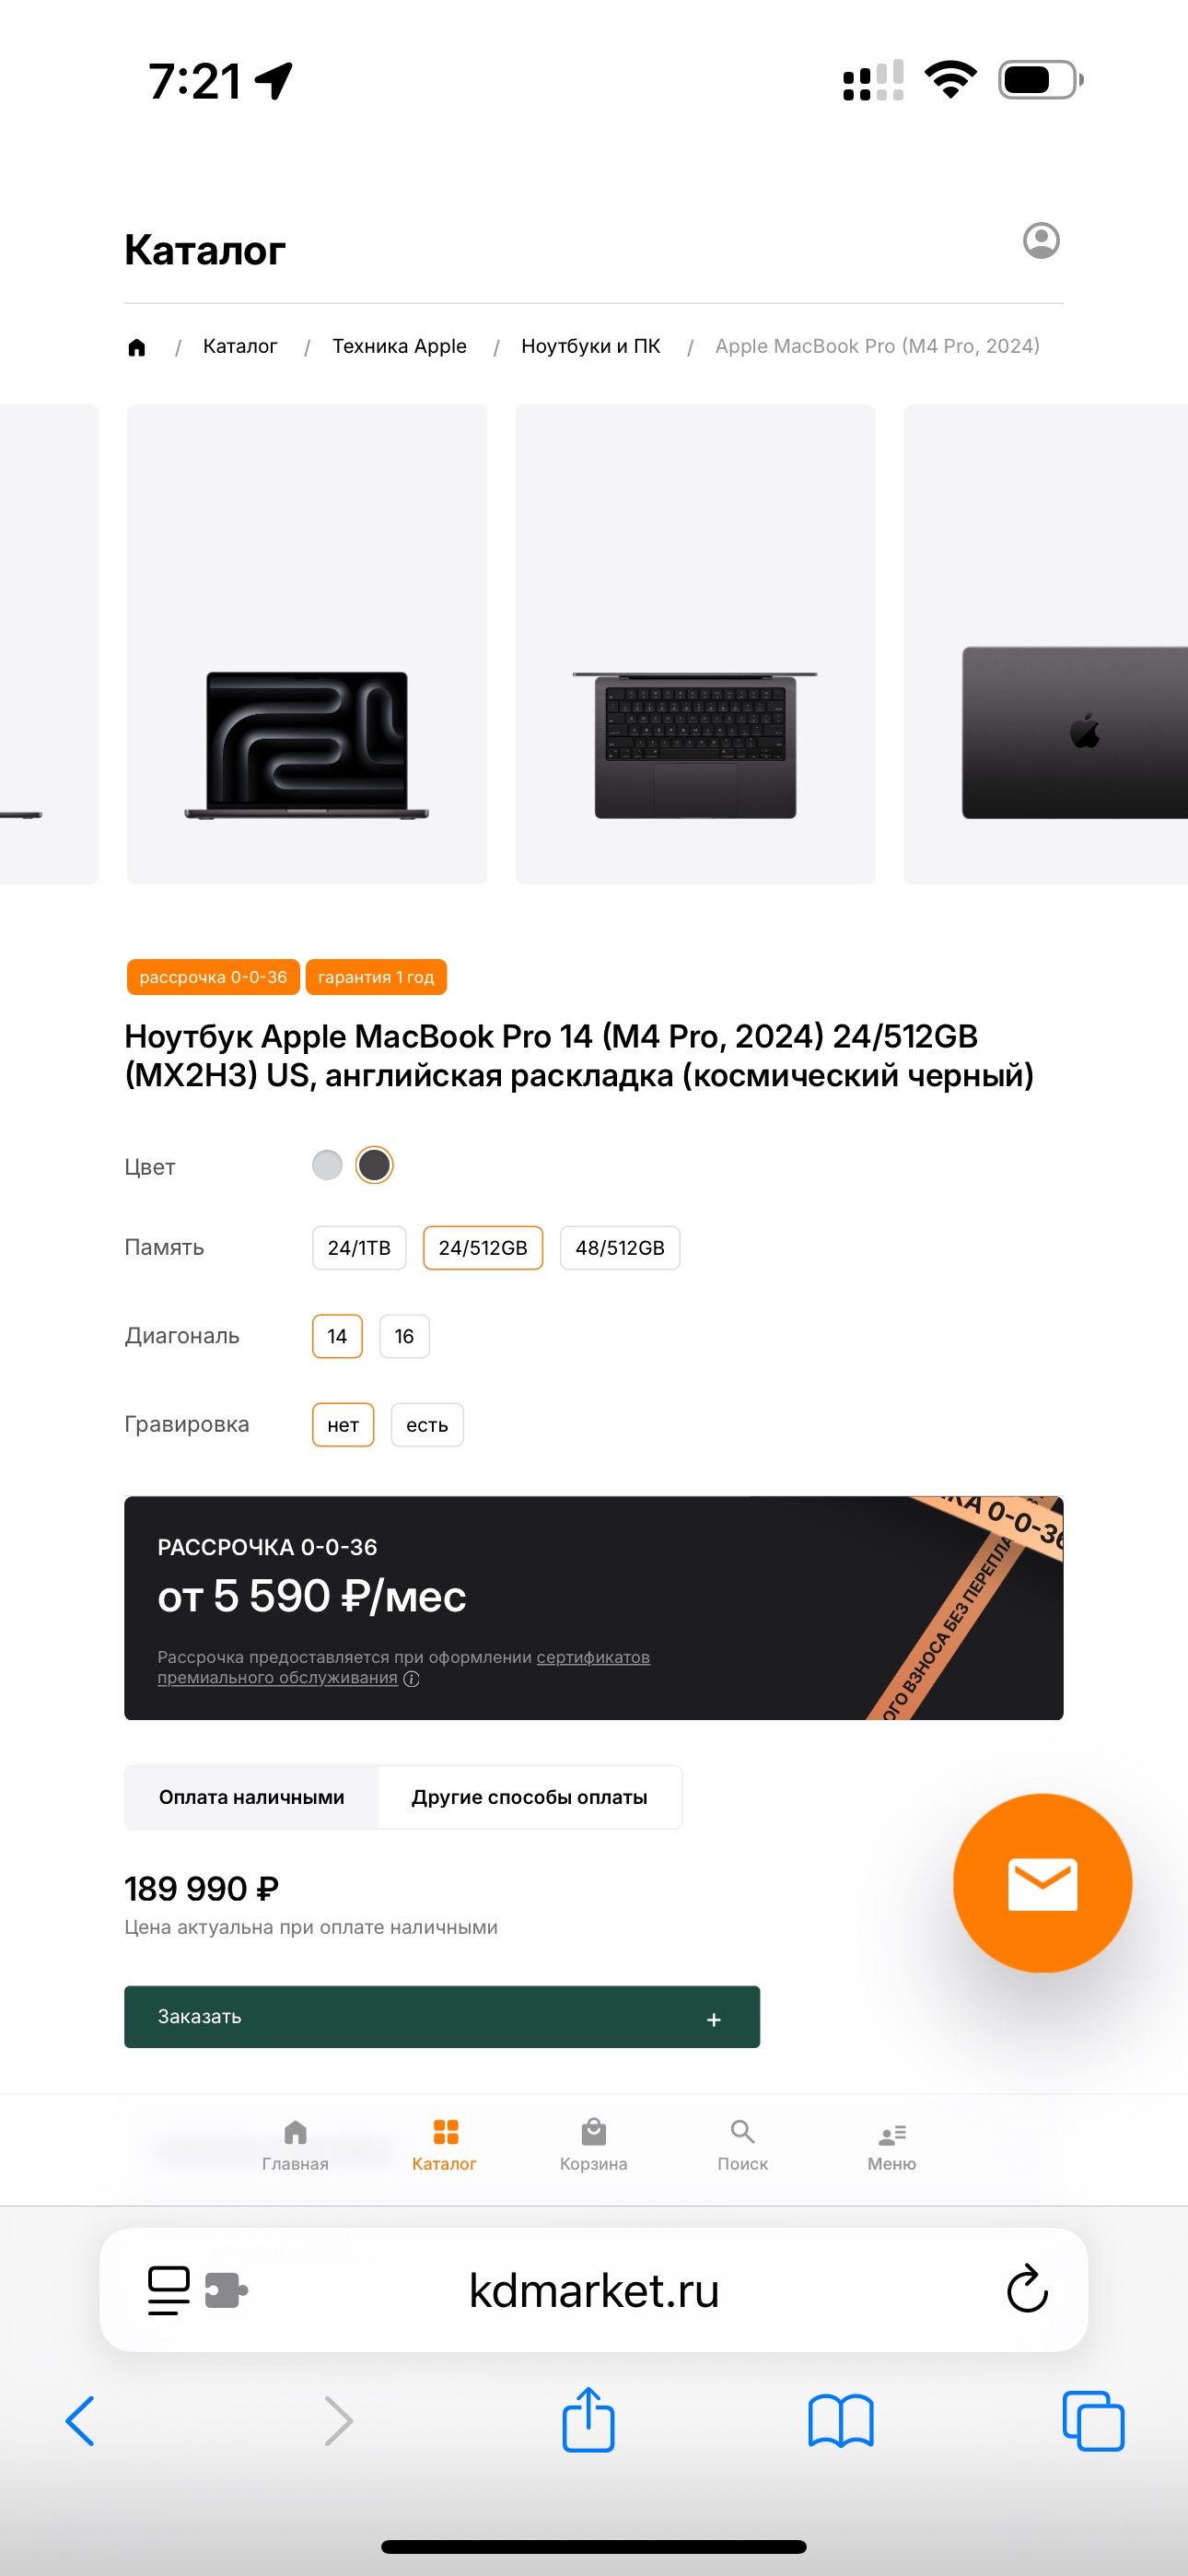1188x2576 pixels.
Task: Select the silver color swatch
Action: pyautogui.click(x=327, y=1165)
